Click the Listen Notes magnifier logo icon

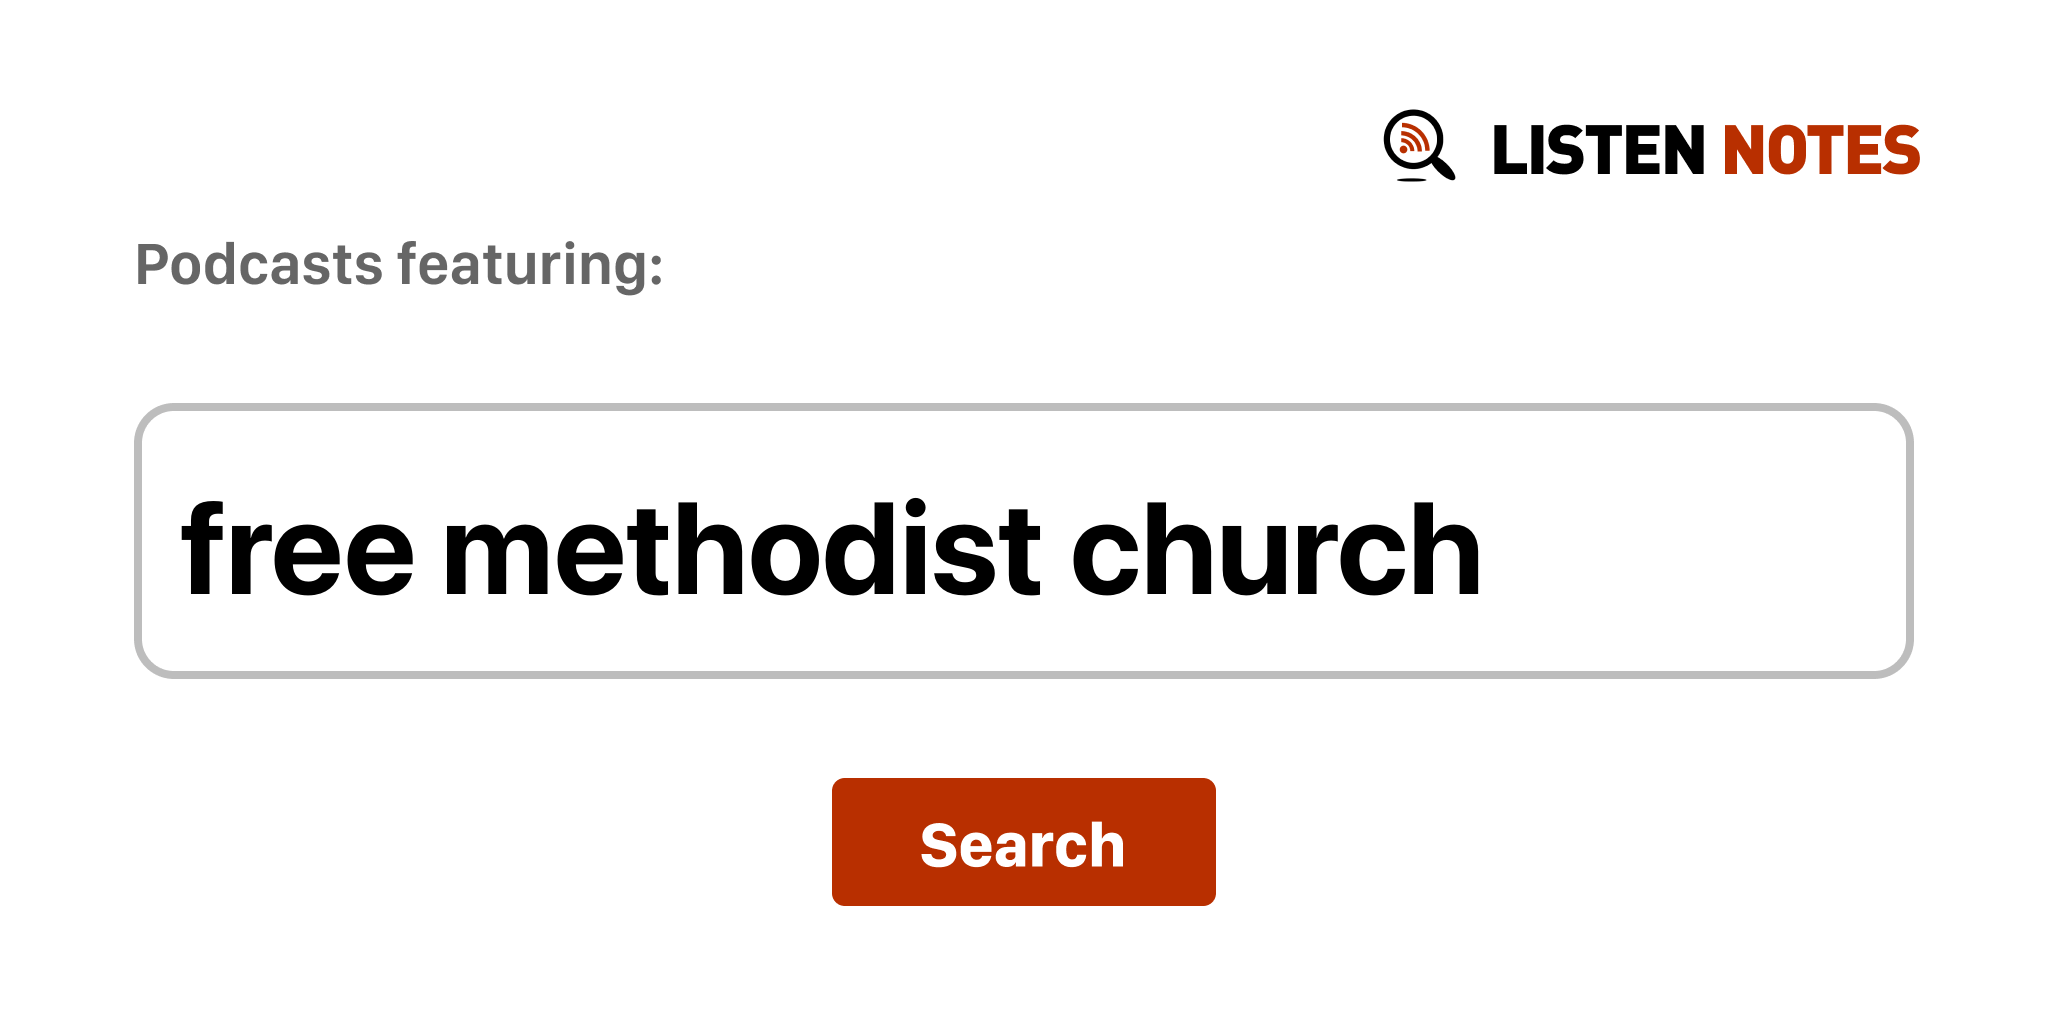[x=1418, y=145]
